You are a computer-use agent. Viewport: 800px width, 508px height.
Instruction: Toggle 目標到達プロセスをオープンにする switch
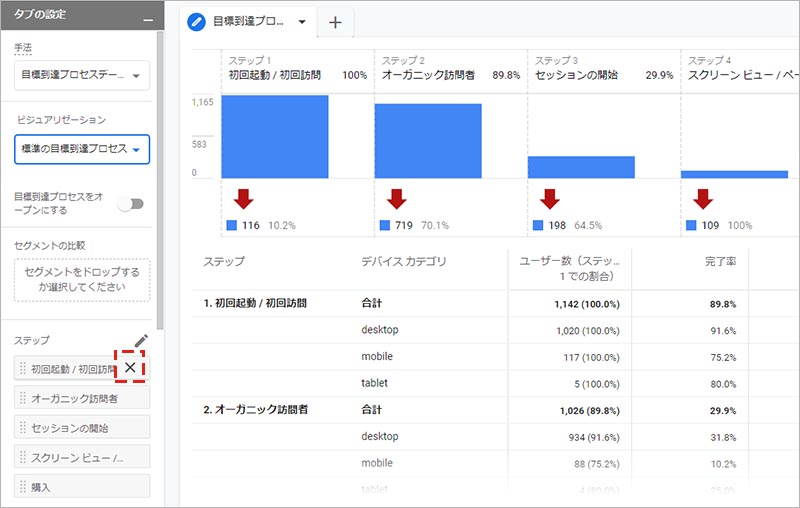pyautogui.click(x=130, y=204)
